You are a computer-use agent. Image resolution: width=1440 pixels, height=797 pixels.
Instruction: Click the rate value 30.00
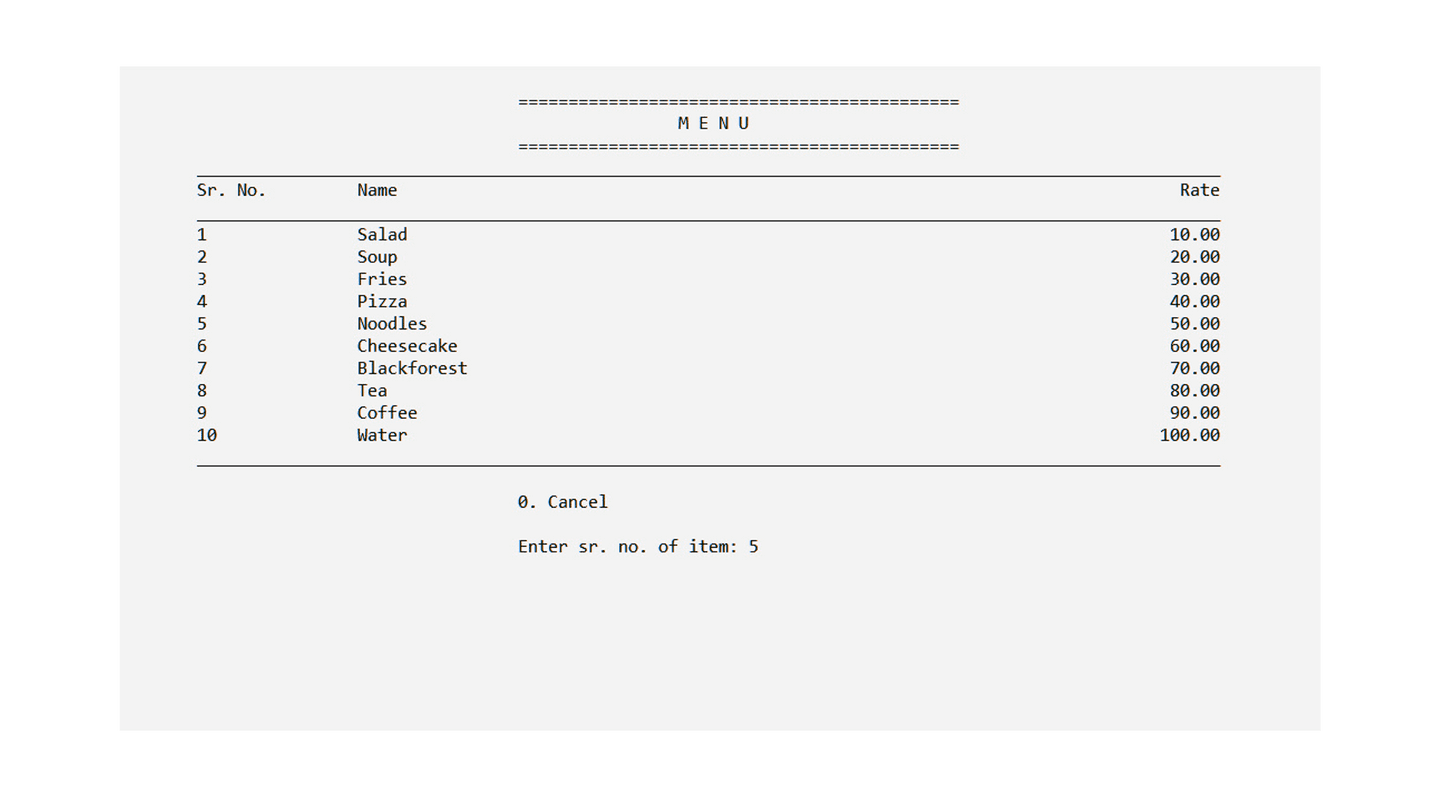pos(1195,279)
